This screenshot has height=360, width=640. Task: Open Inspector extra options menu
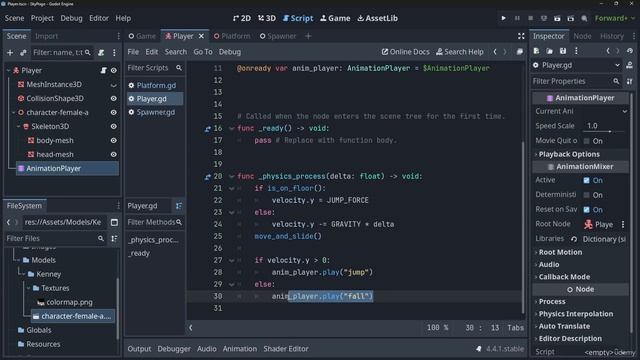[x=576, y=51]
